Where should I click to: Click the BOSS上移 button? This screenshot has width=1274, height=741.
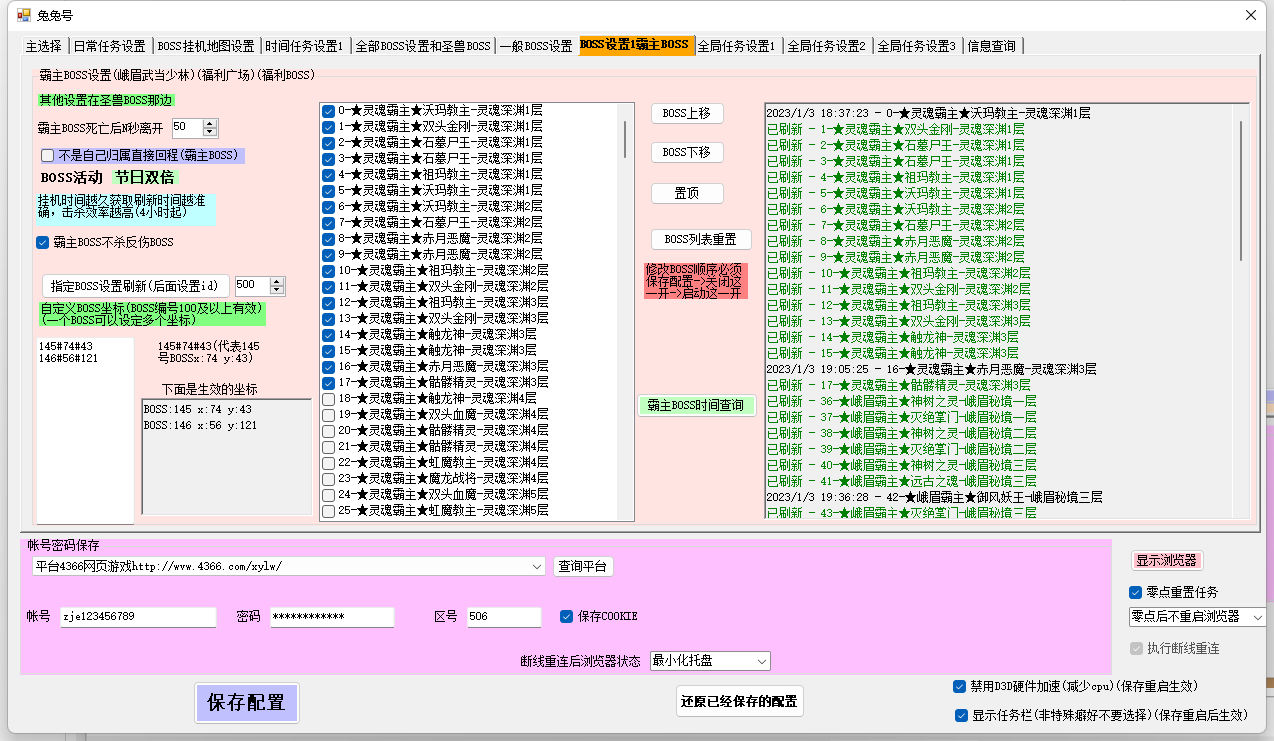687,114
